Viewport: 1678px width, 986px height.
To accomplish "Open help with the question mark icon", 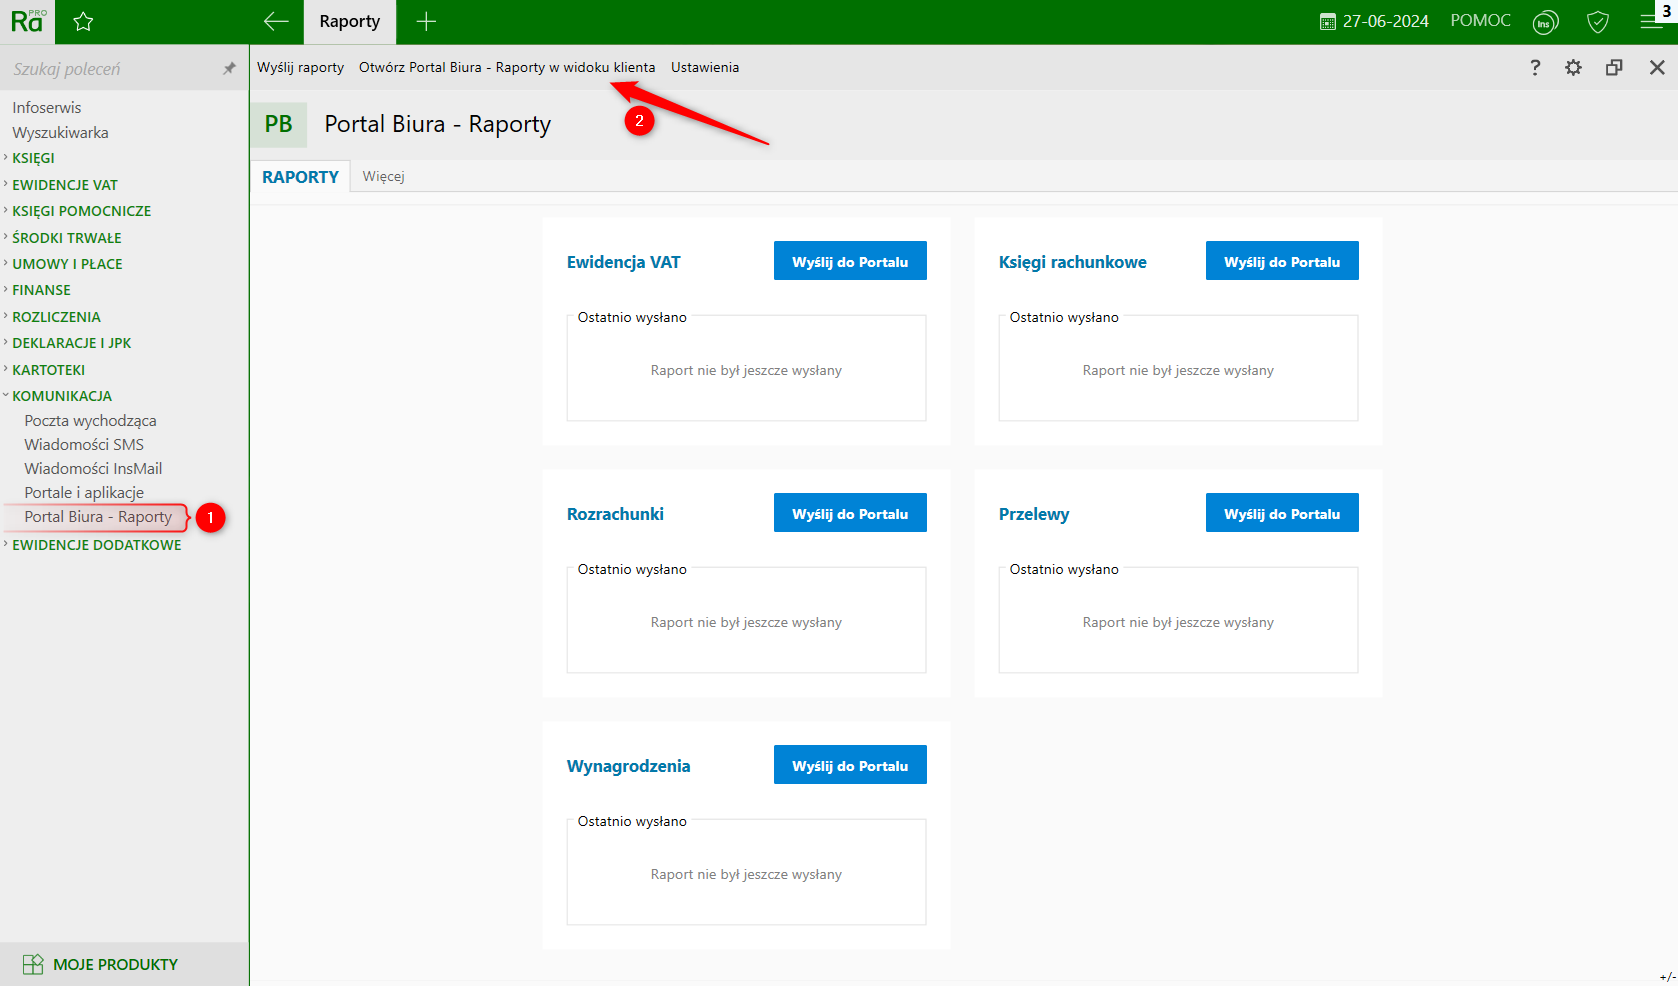I will 1535,67.
